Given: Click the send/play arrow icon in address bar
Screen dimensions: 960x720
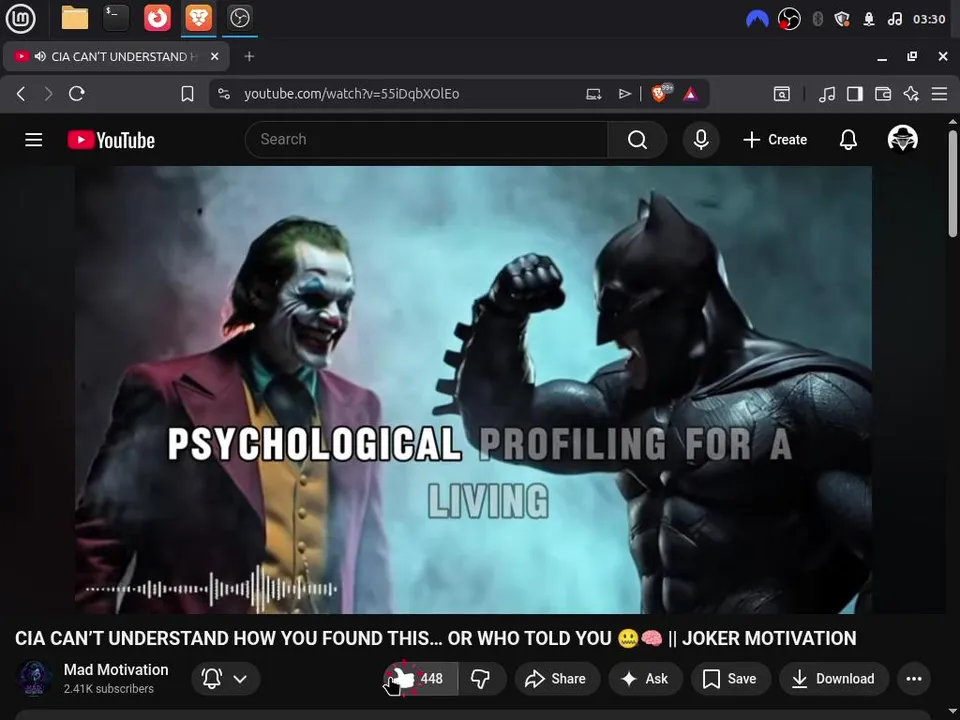Looking at the screenshot, I should 624,94.
